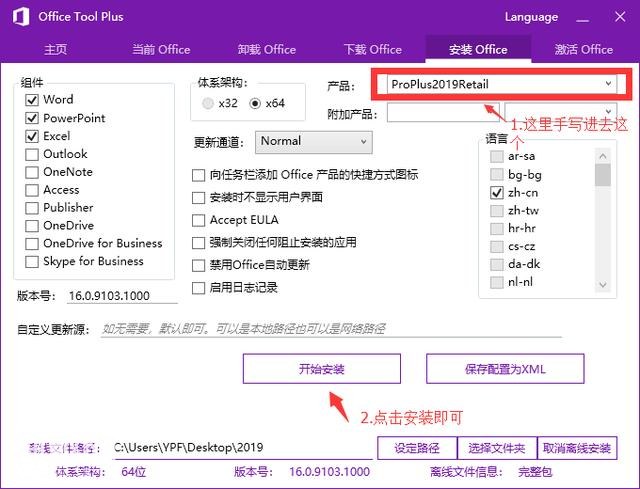The width and height of the screenshot is (640, 489).
Task: Click the language list scrollbar thumb
Action: [603, 175]
